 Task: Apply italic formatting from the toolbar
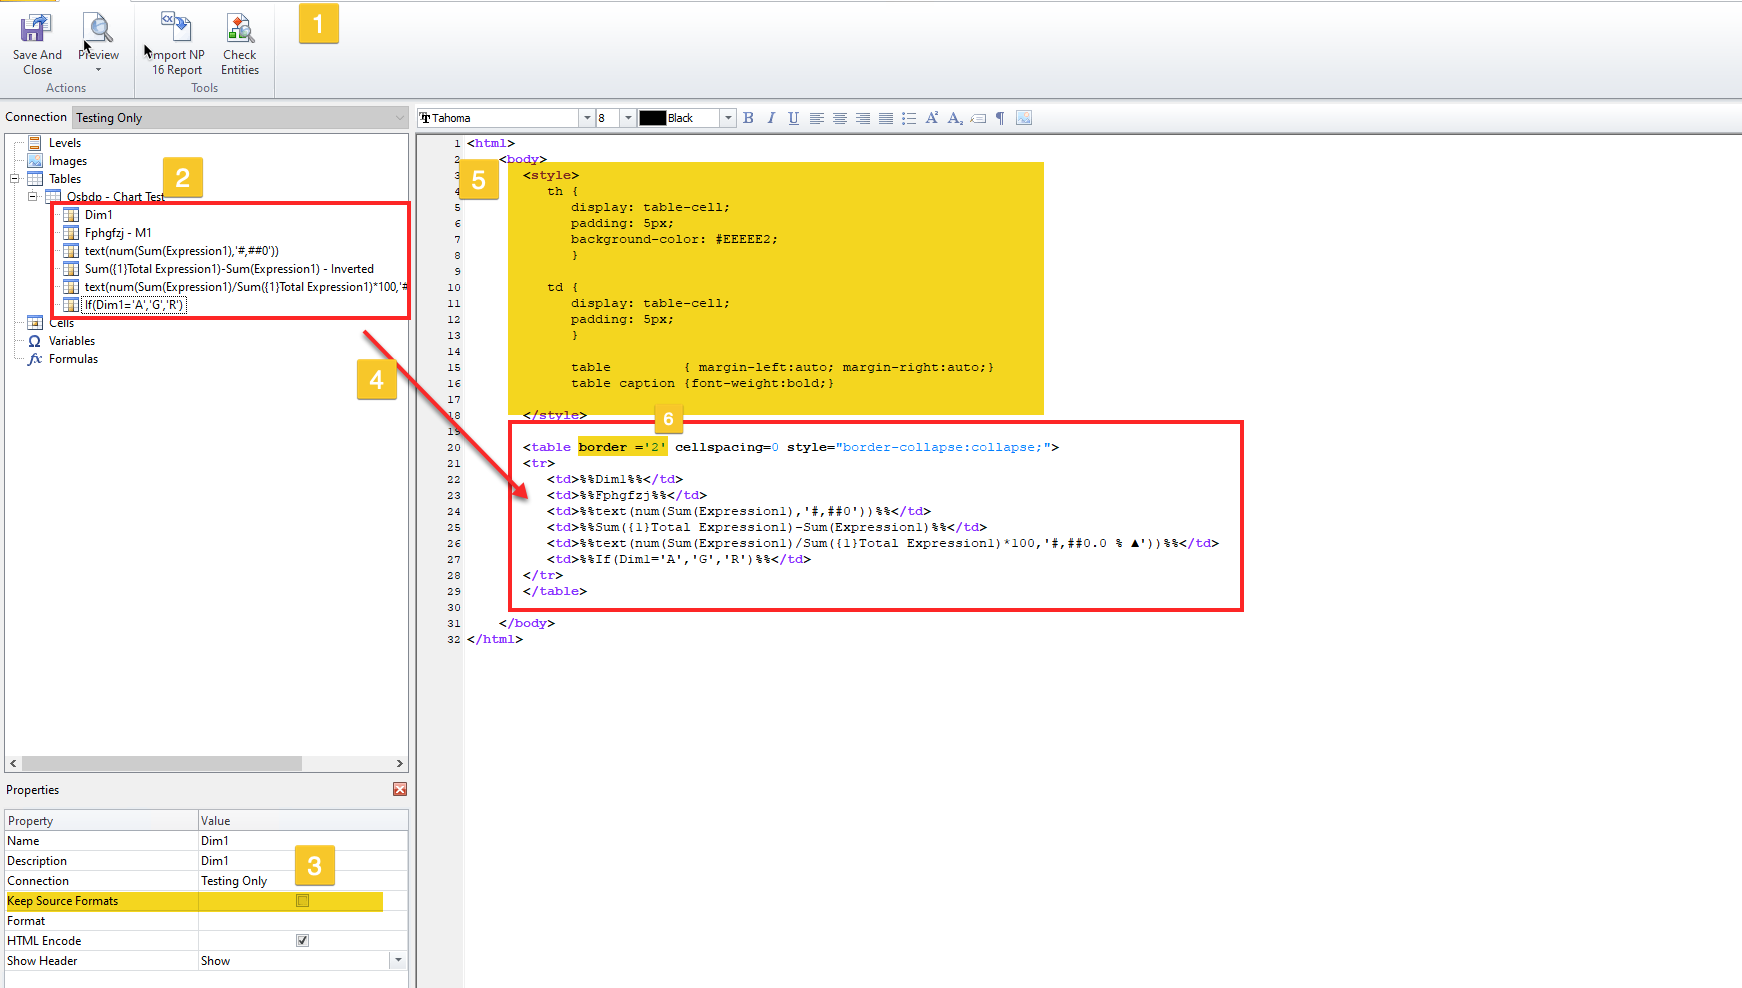tap(771, 118)
